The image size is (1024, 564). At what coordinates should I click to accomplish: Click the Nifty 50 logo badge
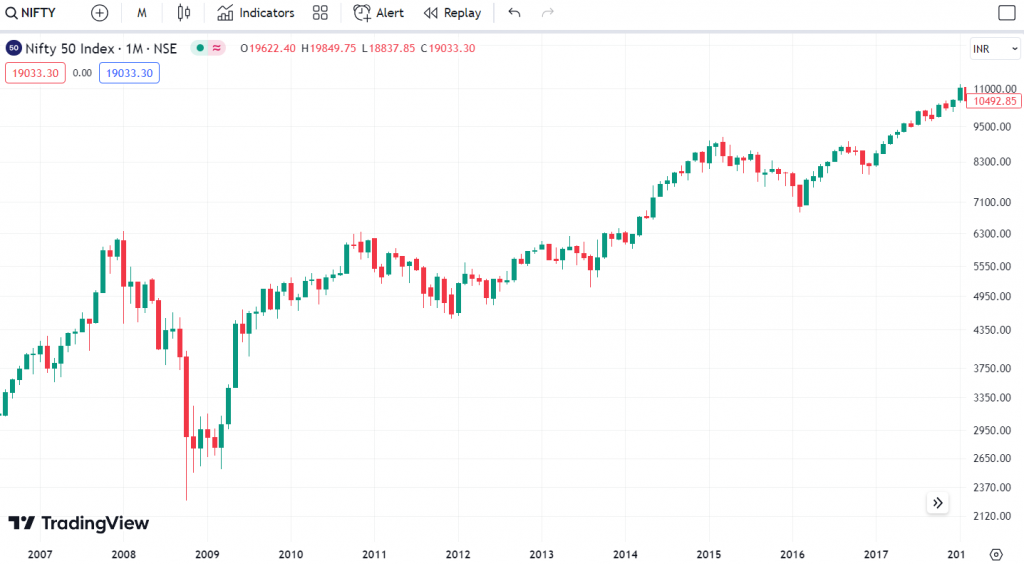pos(14,48)
